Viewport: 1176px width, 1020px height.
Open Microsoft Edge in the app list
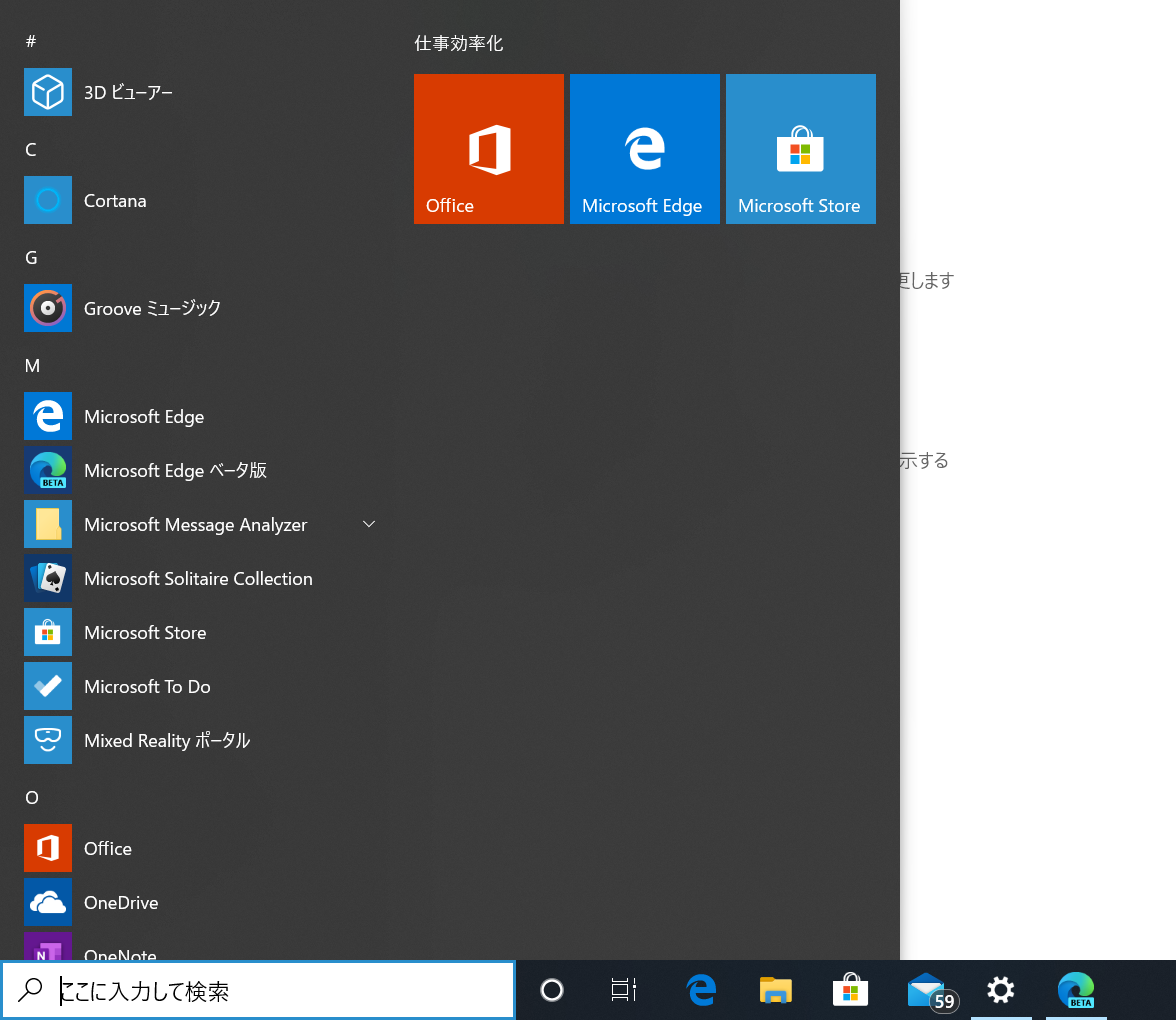tap(202, 416)
